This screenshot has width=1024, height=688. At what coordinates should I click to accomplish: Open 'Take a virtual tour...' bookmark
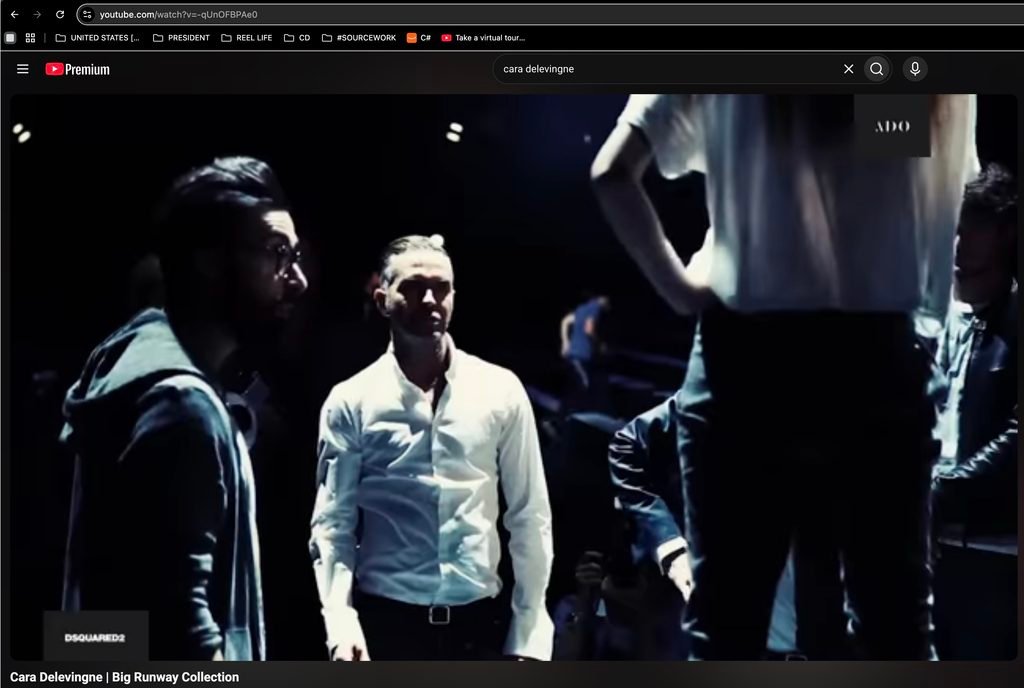483,38
